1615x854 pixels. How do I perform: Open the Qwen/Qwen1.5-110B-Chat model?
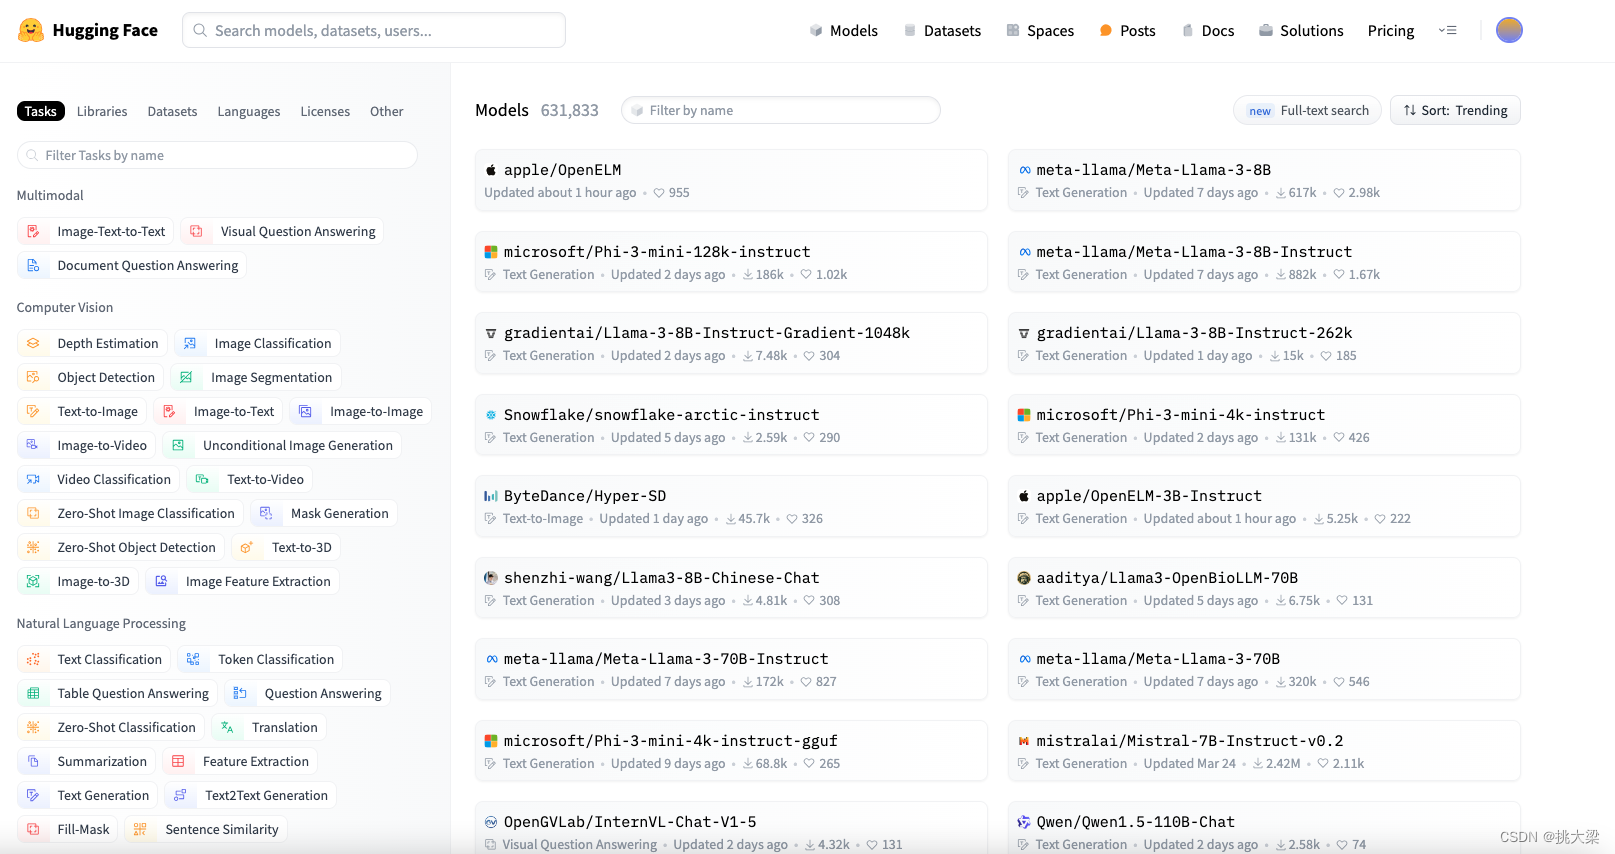click(1264, 828)
